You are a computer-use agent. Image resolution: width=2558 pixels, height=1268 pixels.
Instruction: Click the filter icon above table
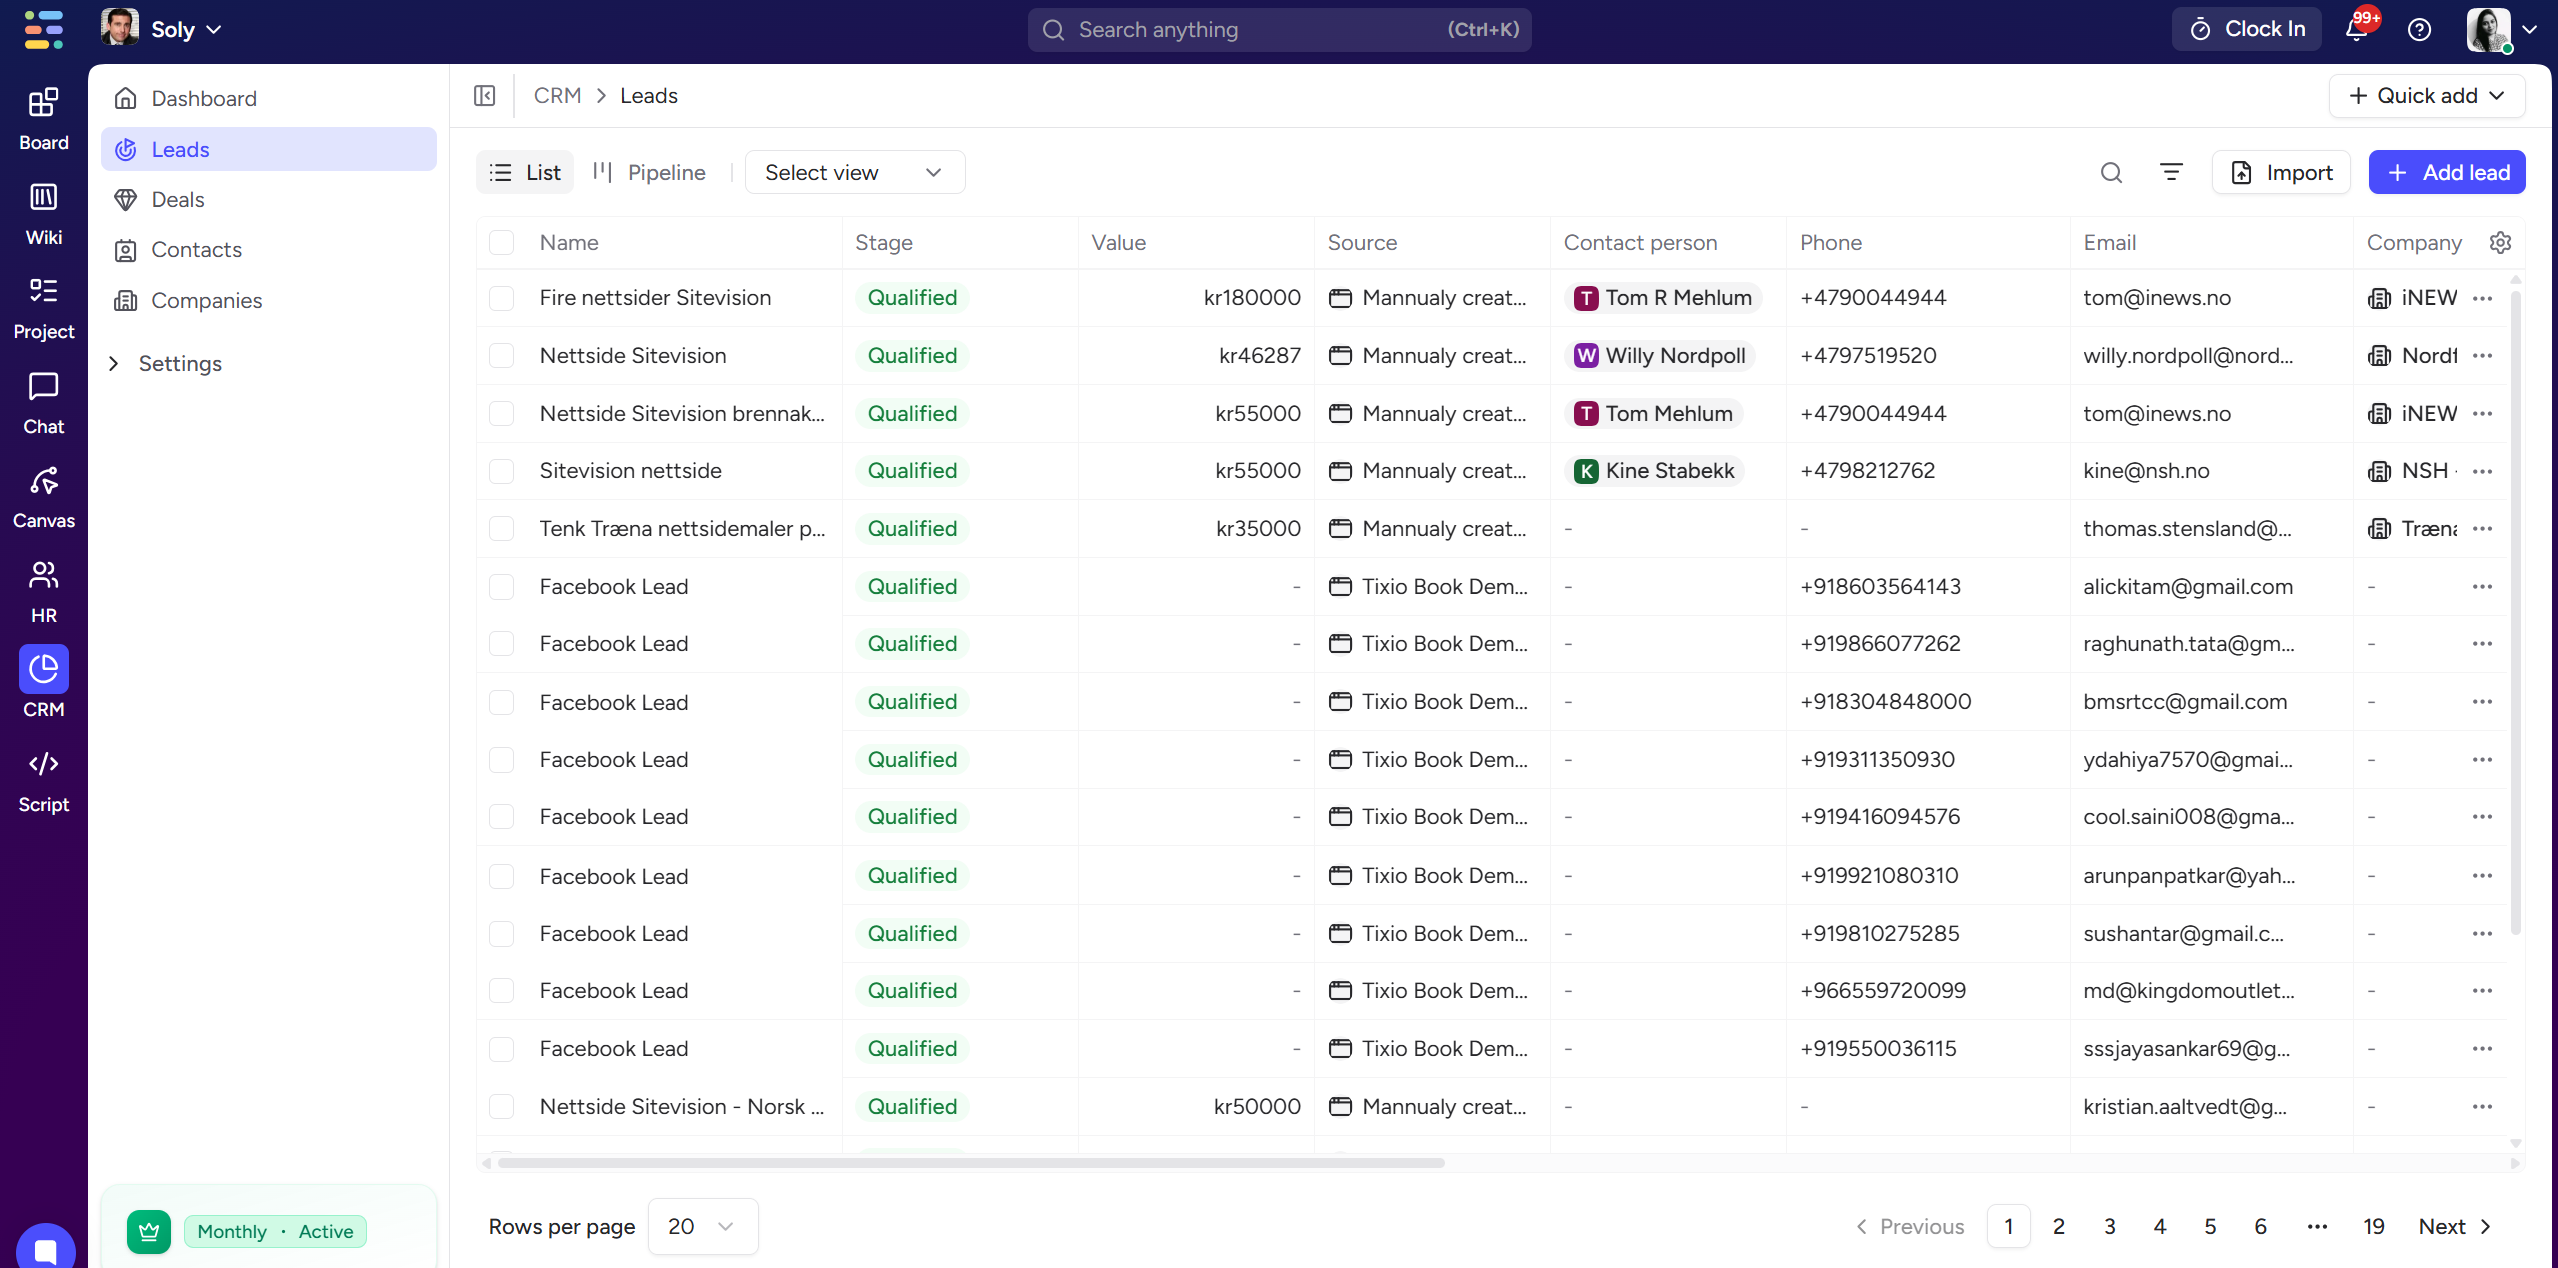click(2171, 172)
